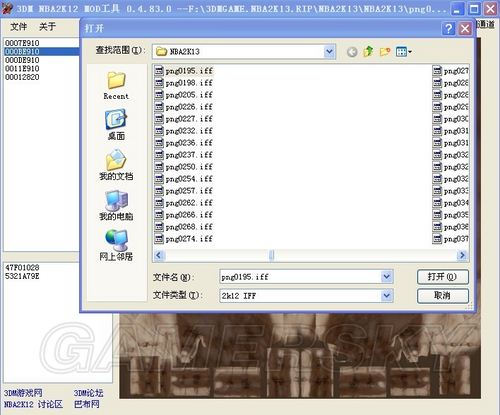
Task: Select the file png0237.iff
Action: 184,155
